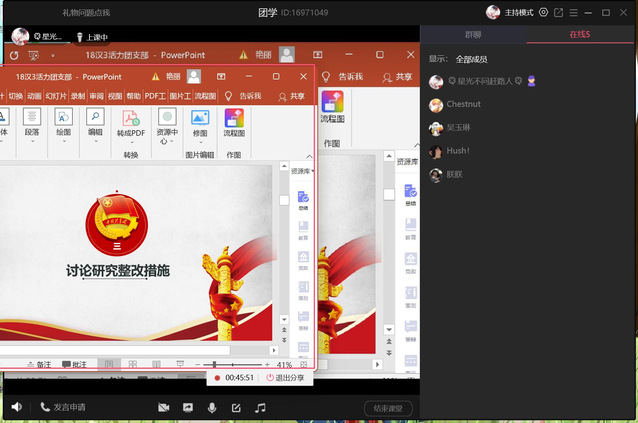638x423 pixels.
Task: Expand the 资源中心 dropdown arrow
Action: click(x=172, y=141)
